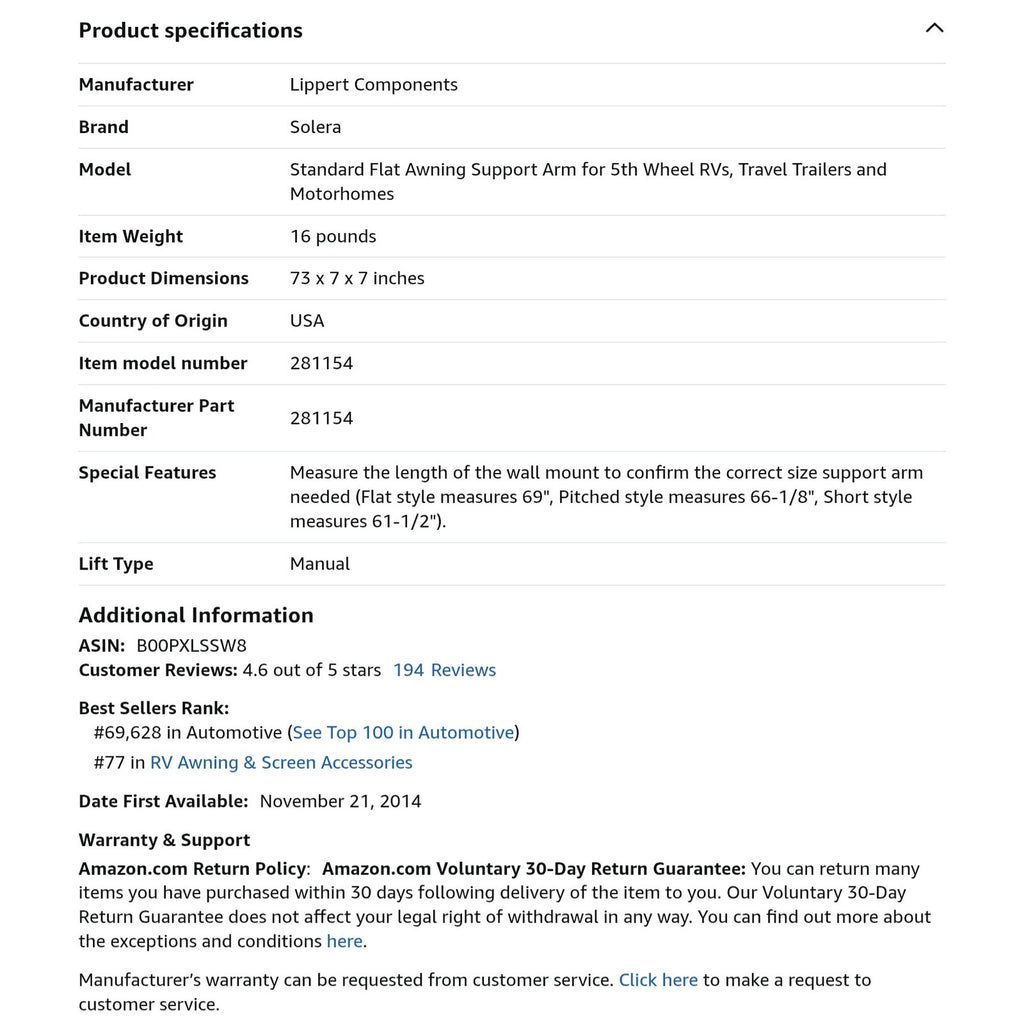
Task: Click the Country of Origin USA value
Action: tap(307, 321)
